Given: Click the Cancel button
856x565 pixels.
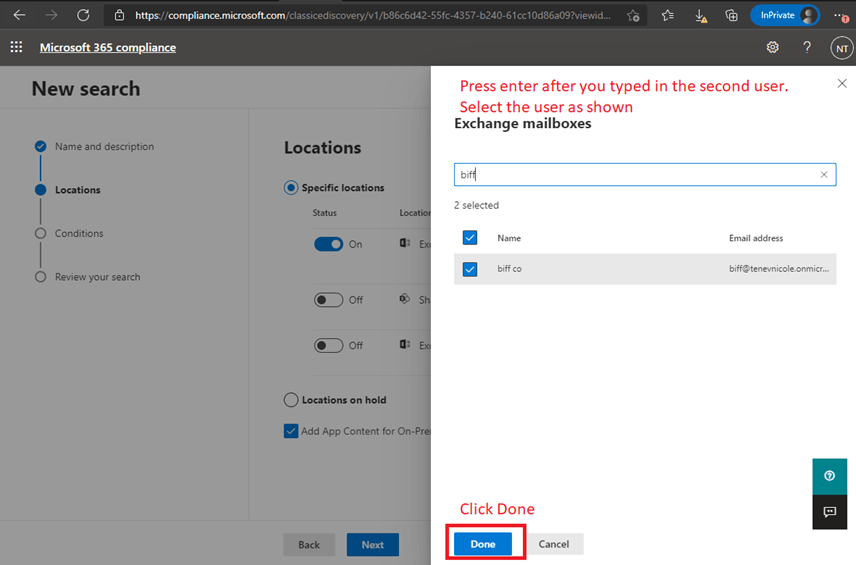Looking at the screenshot, I should [x=554, y=544].
